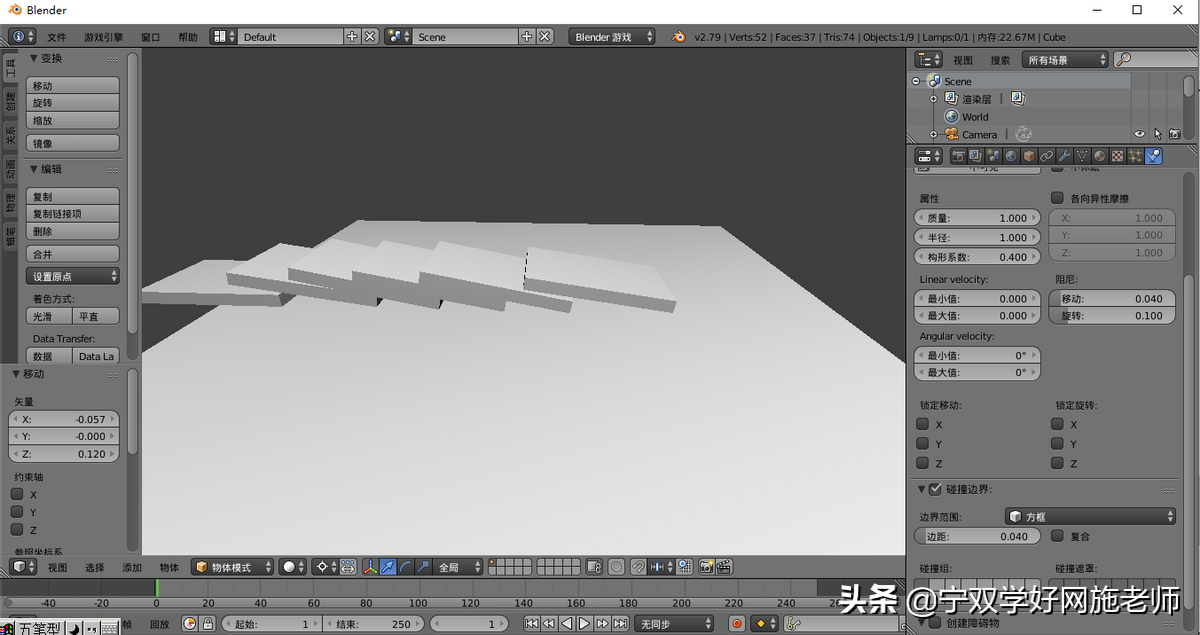Open the World properties tab icon

point(1011,156)
